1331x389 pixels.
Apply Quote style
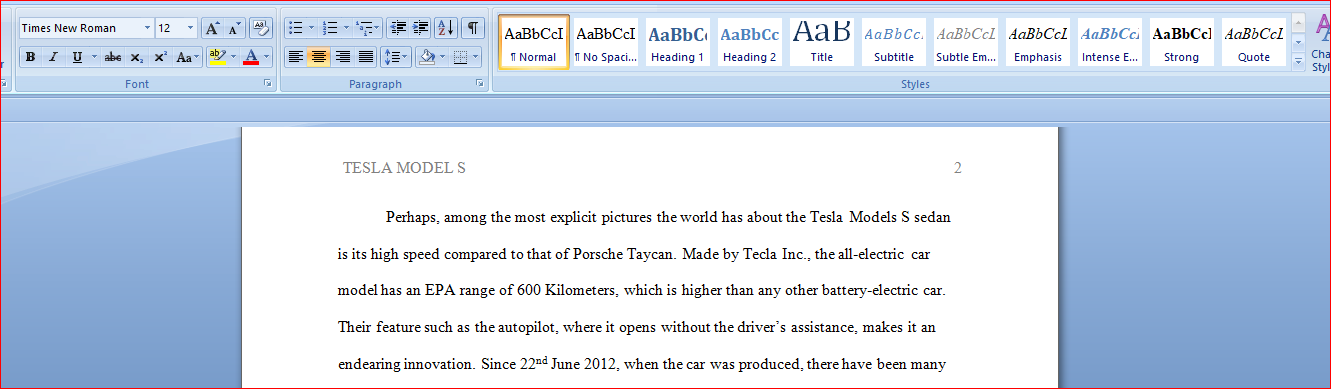tap(1254, 42)
